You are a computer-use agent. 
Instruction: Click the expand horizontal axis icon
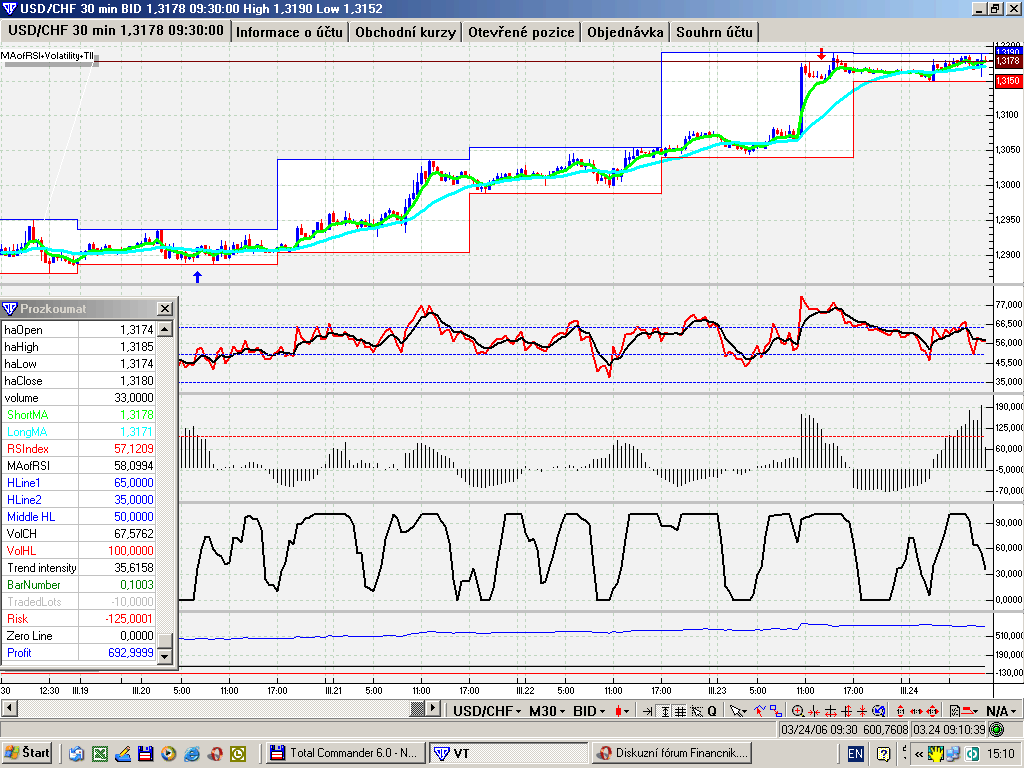click(831, 711)
